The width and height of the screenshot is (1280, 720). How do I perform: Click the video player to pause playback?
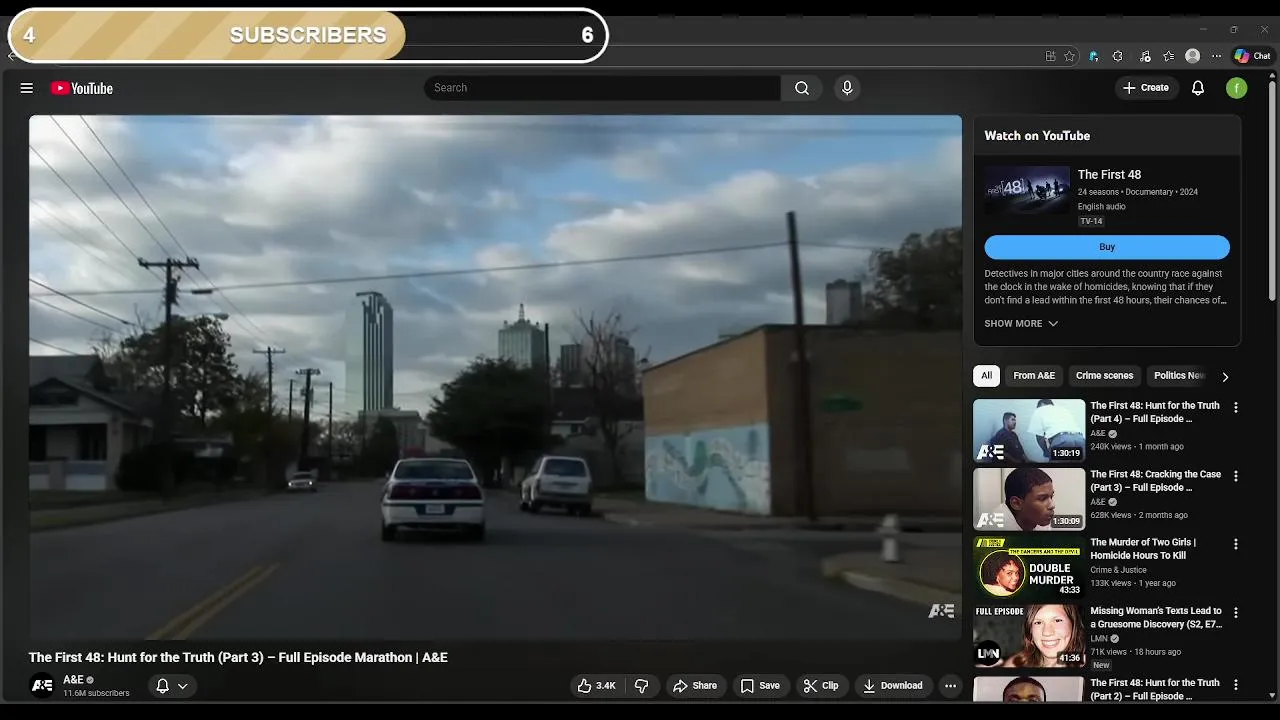[495, 377]
